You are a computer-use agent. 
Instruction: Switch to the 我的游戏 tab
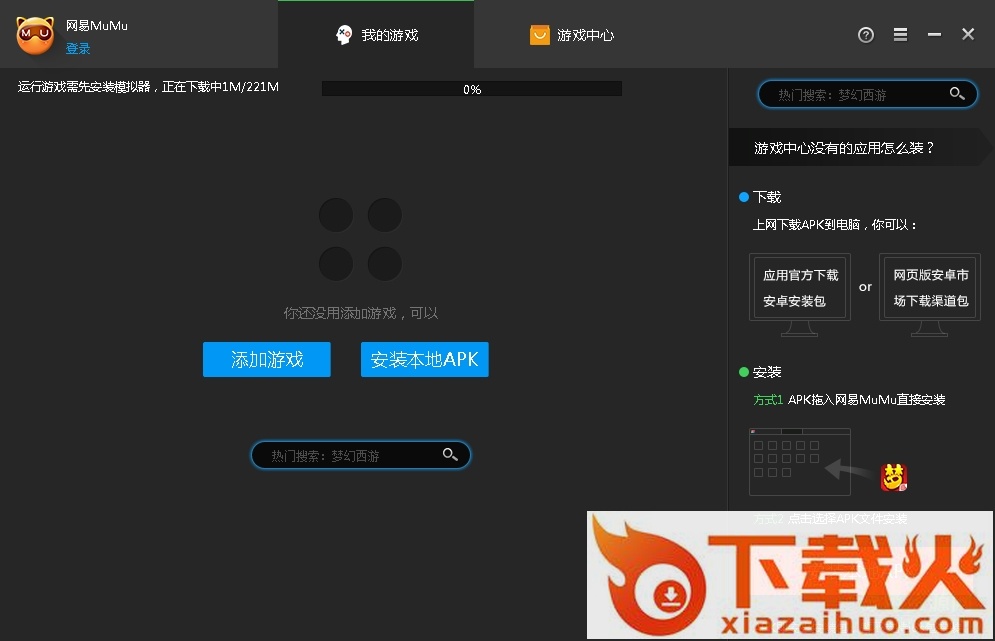pos(376,35)
